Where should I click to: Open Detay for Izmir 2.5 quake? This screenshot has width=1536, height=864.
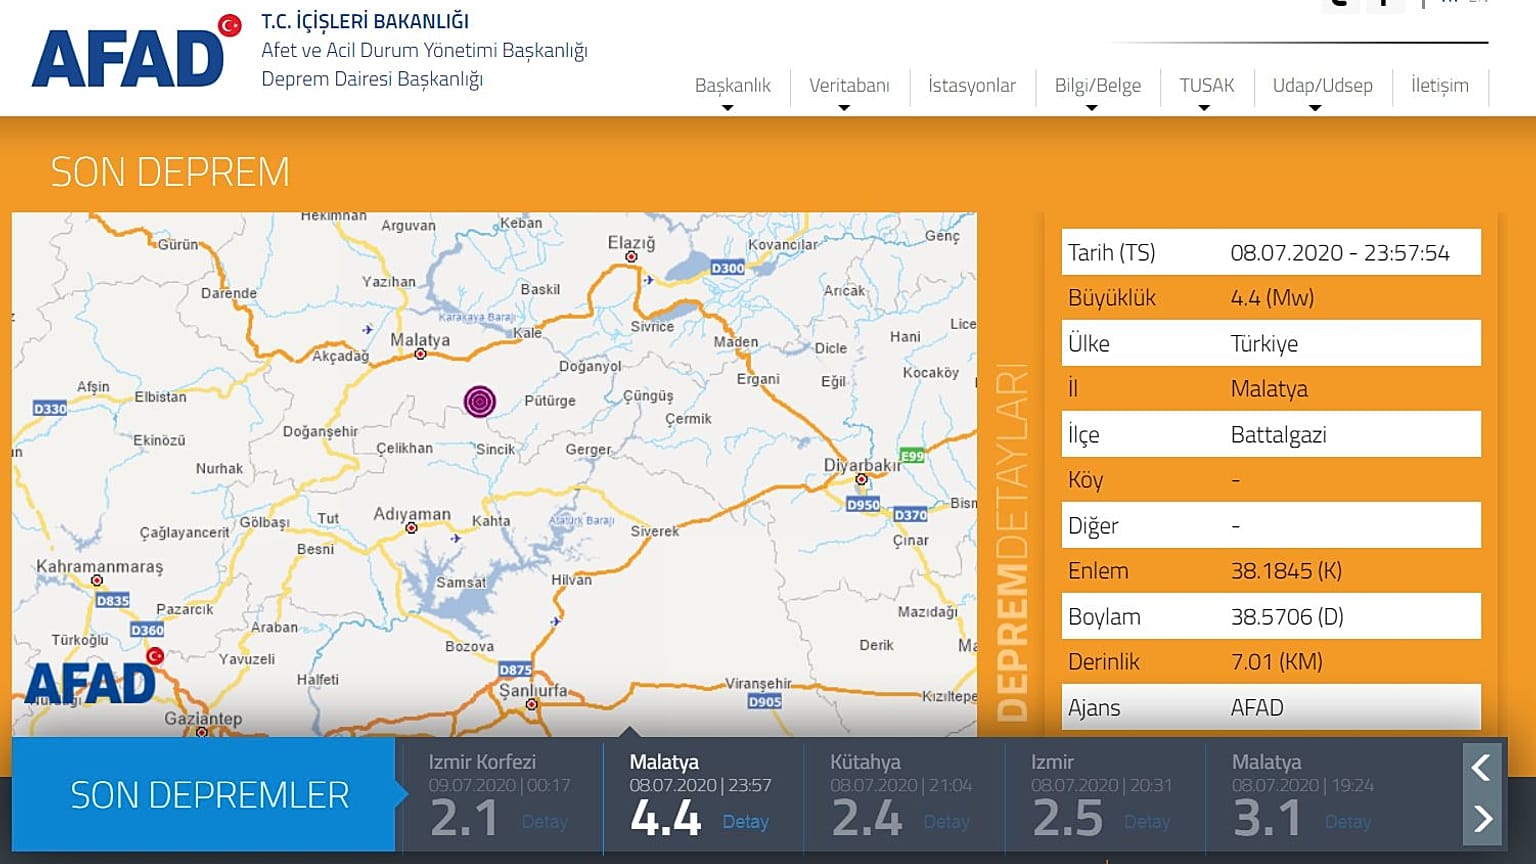tap(1147, 822)
